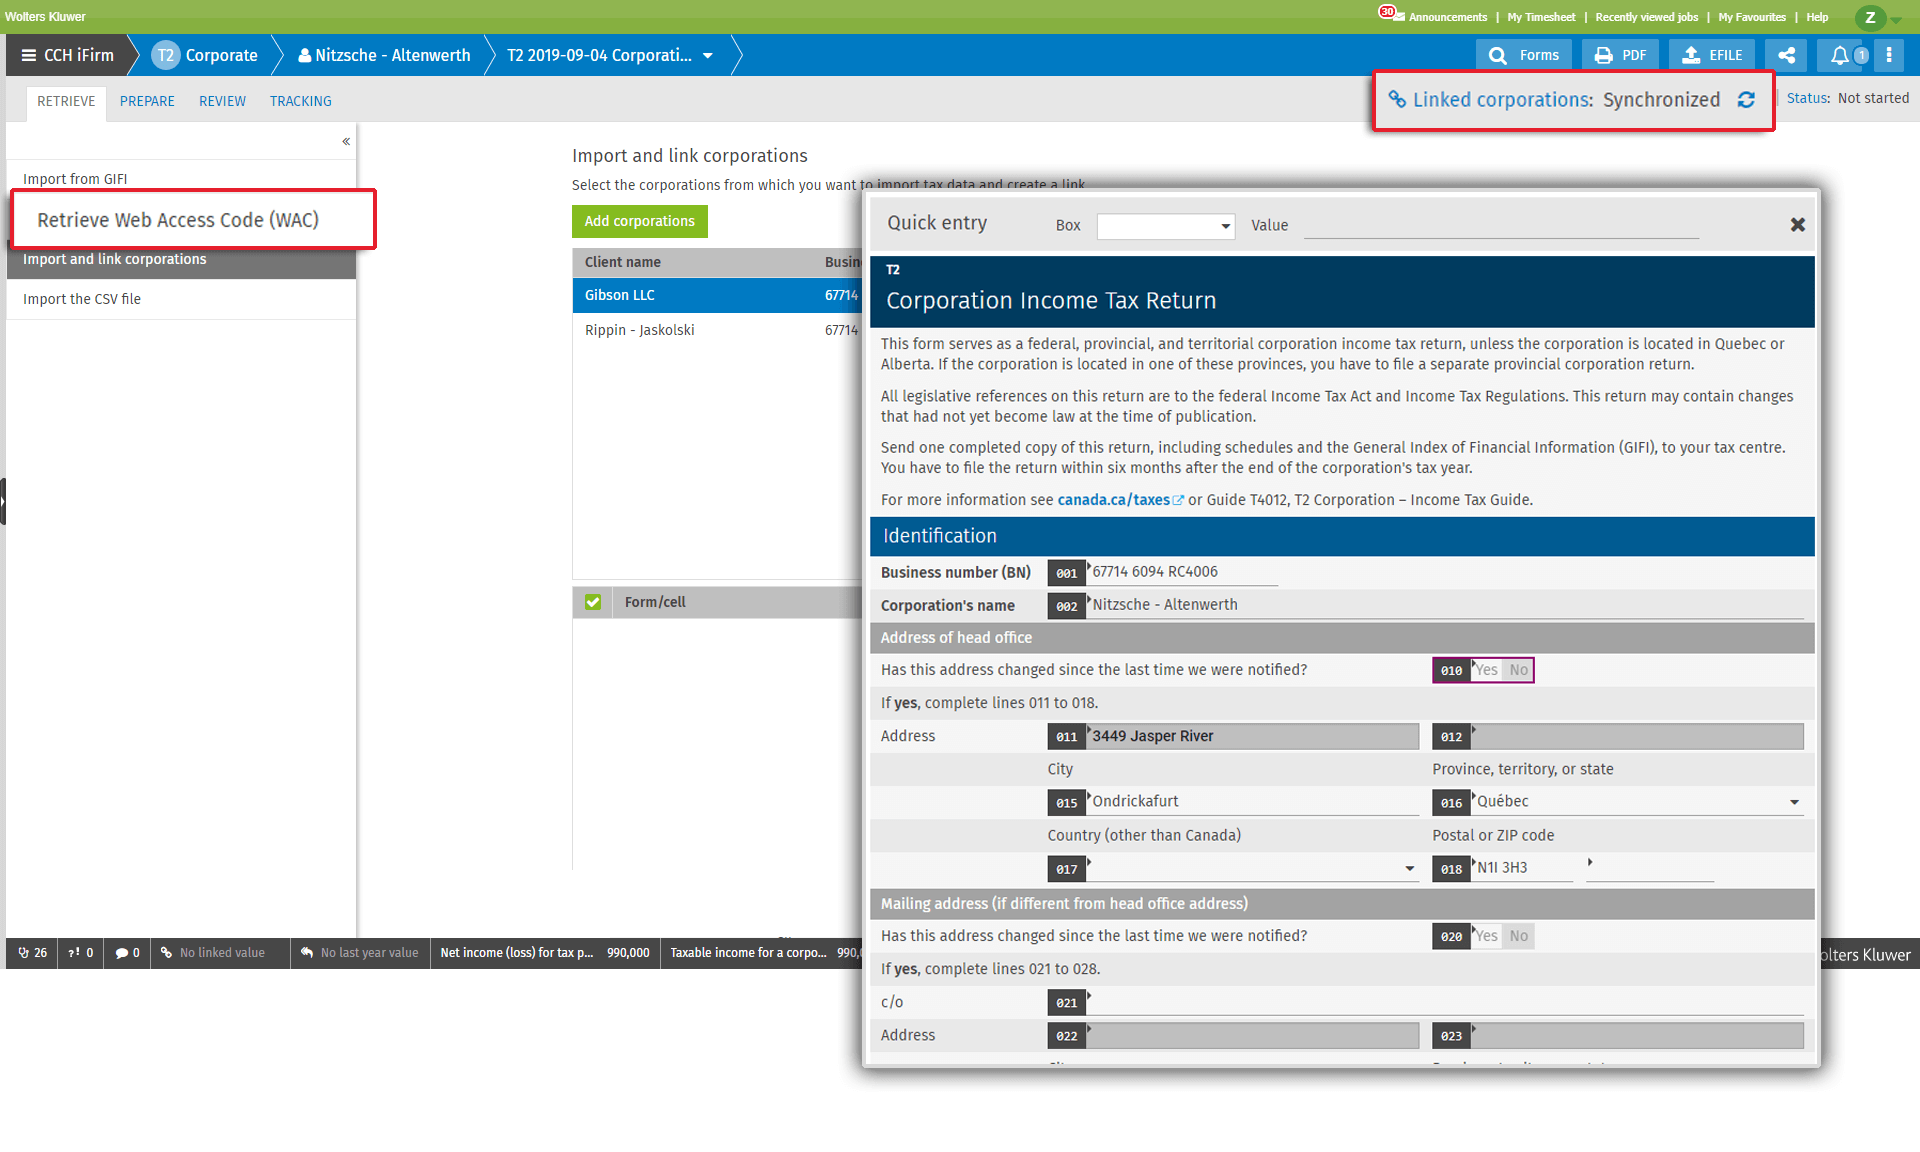
Task: Switch to the PREPARE tab
Action: click(147, 101)
